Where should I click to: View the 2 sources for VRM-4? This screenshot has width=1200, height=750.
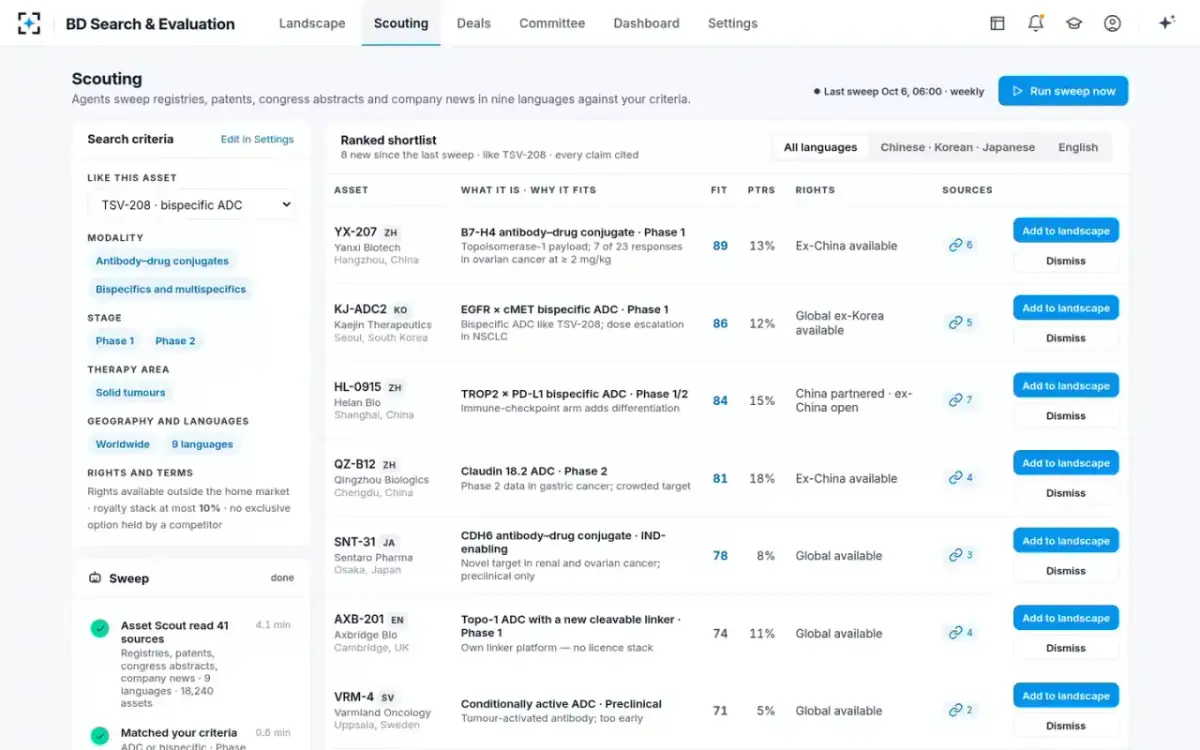pyautogui.click(x=961, y=710)
